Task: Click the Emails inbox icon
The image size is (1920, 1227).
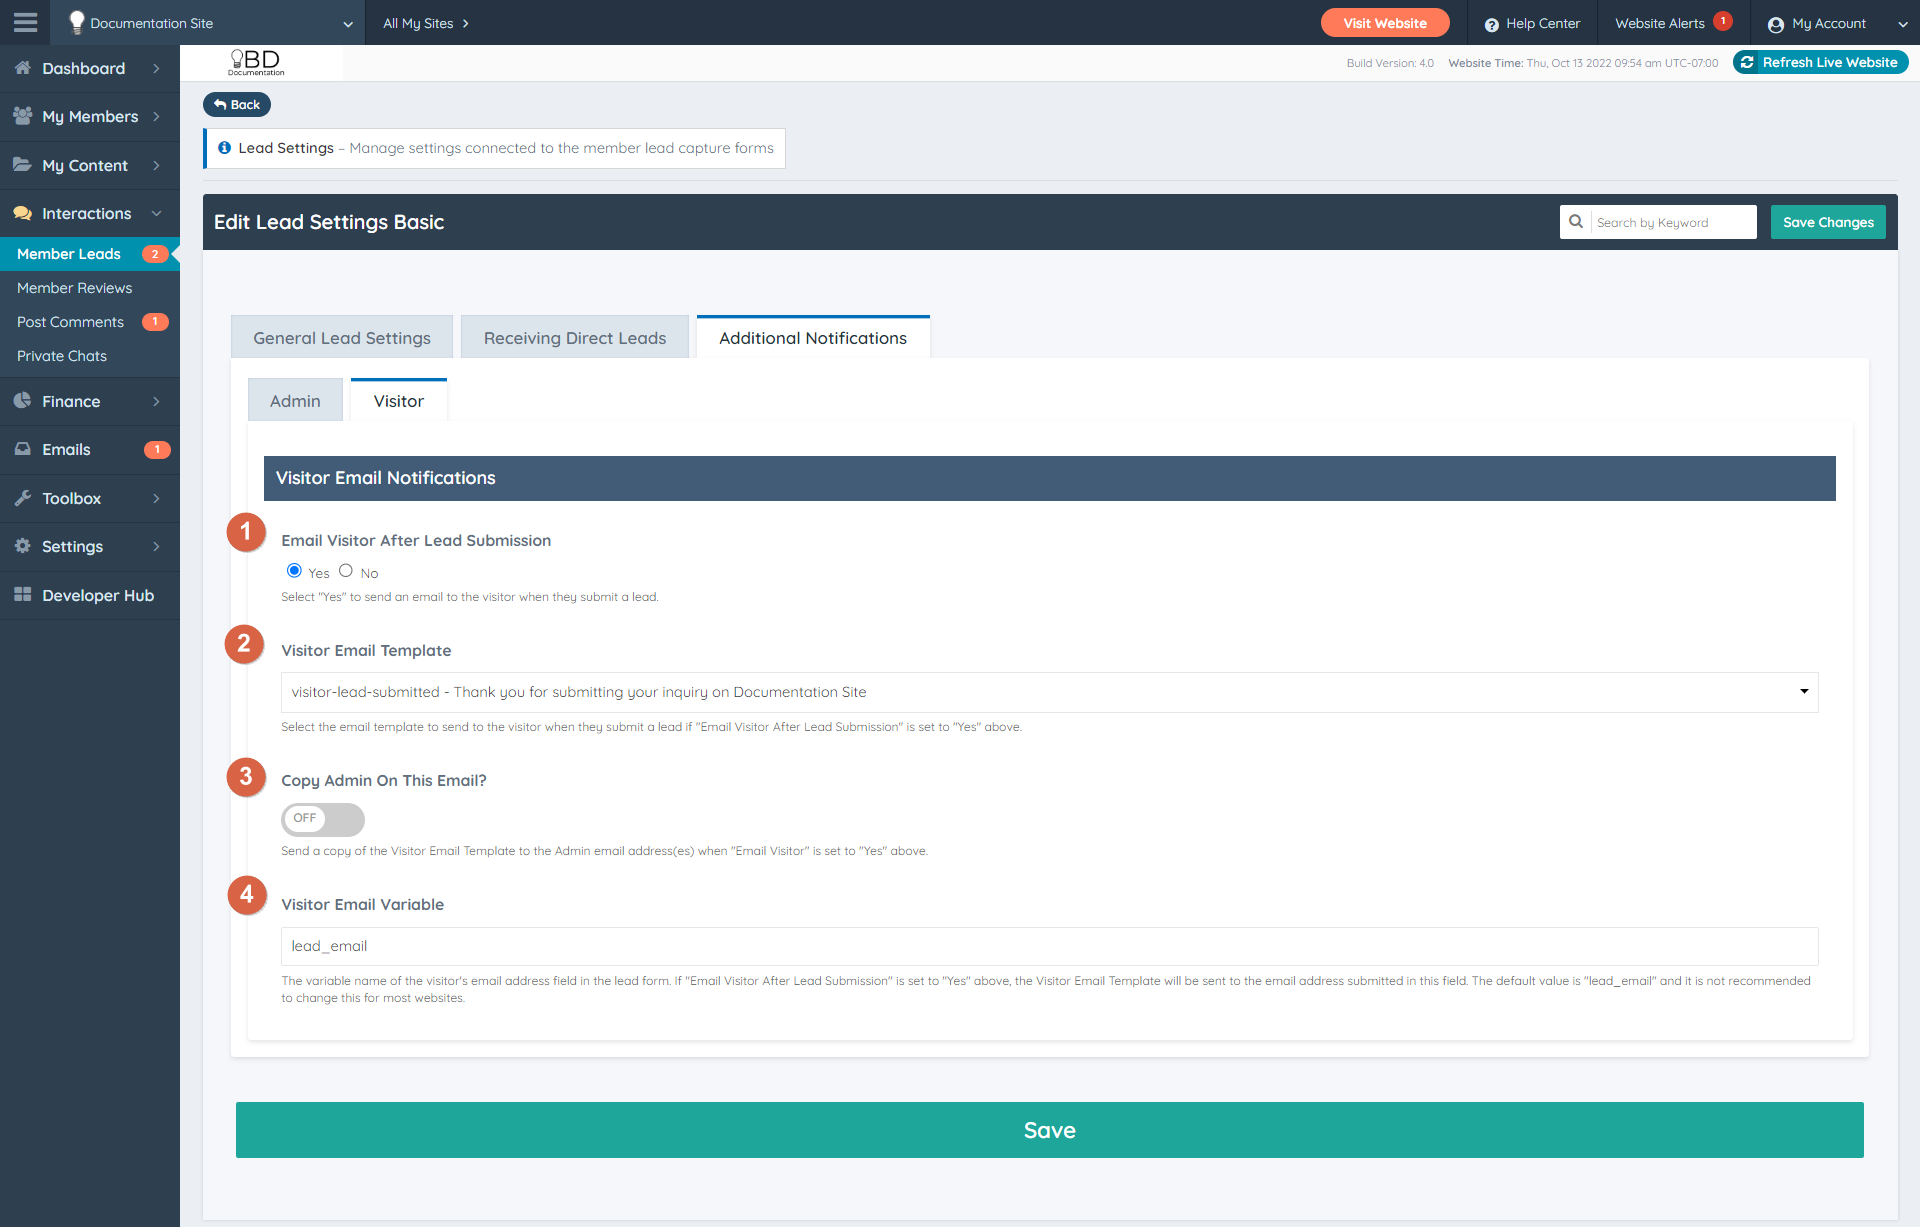Action: [22, 449]
